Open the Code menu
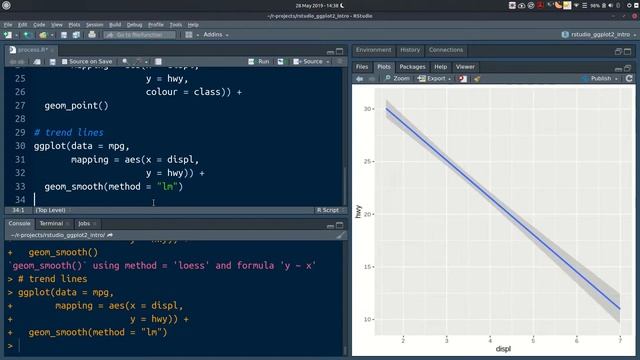The width and height of the screenshot is (640, 360). click(x=39, y=25)
